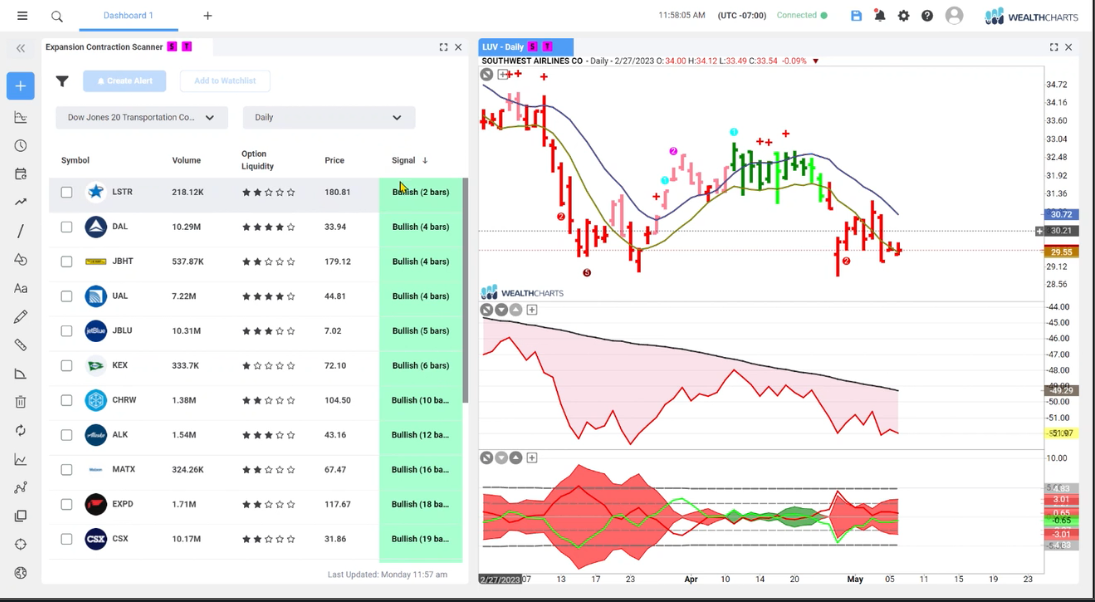The width and height of the screenshot is (1095, 602).
Task: Add indicator to the middle pane
Action: [x=532, y=310]
